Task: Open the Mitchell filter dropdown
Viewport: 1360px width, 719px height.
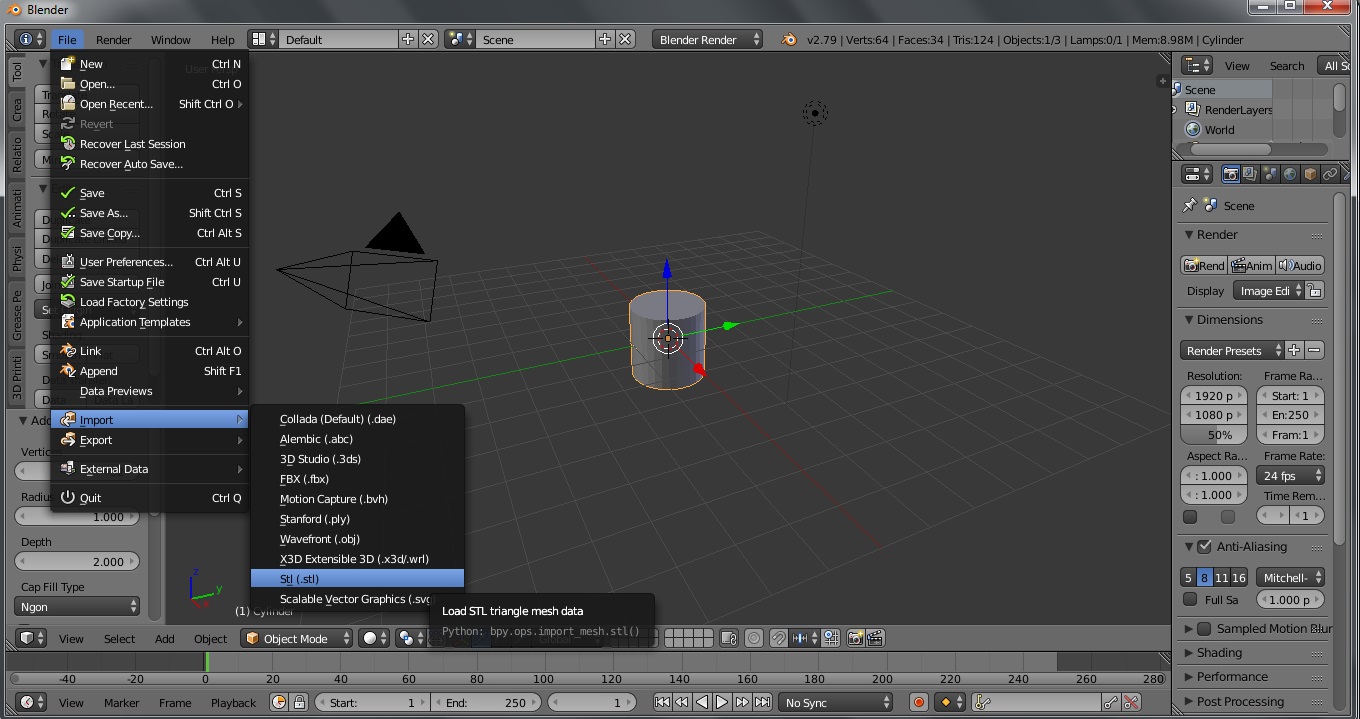Action: pyautogui.click(x=1290, y=577)
